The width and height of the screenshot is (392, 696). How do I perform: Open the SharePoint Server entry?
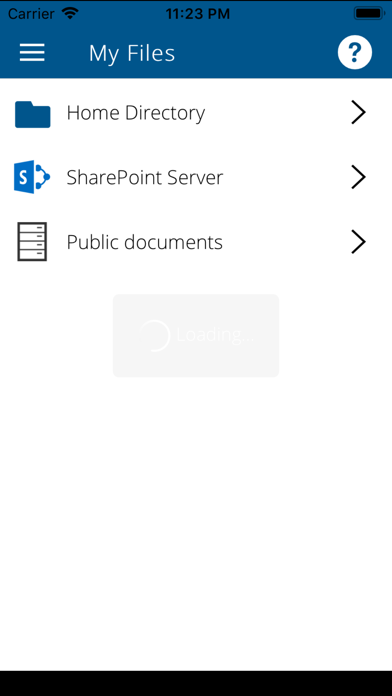point(196,178)
